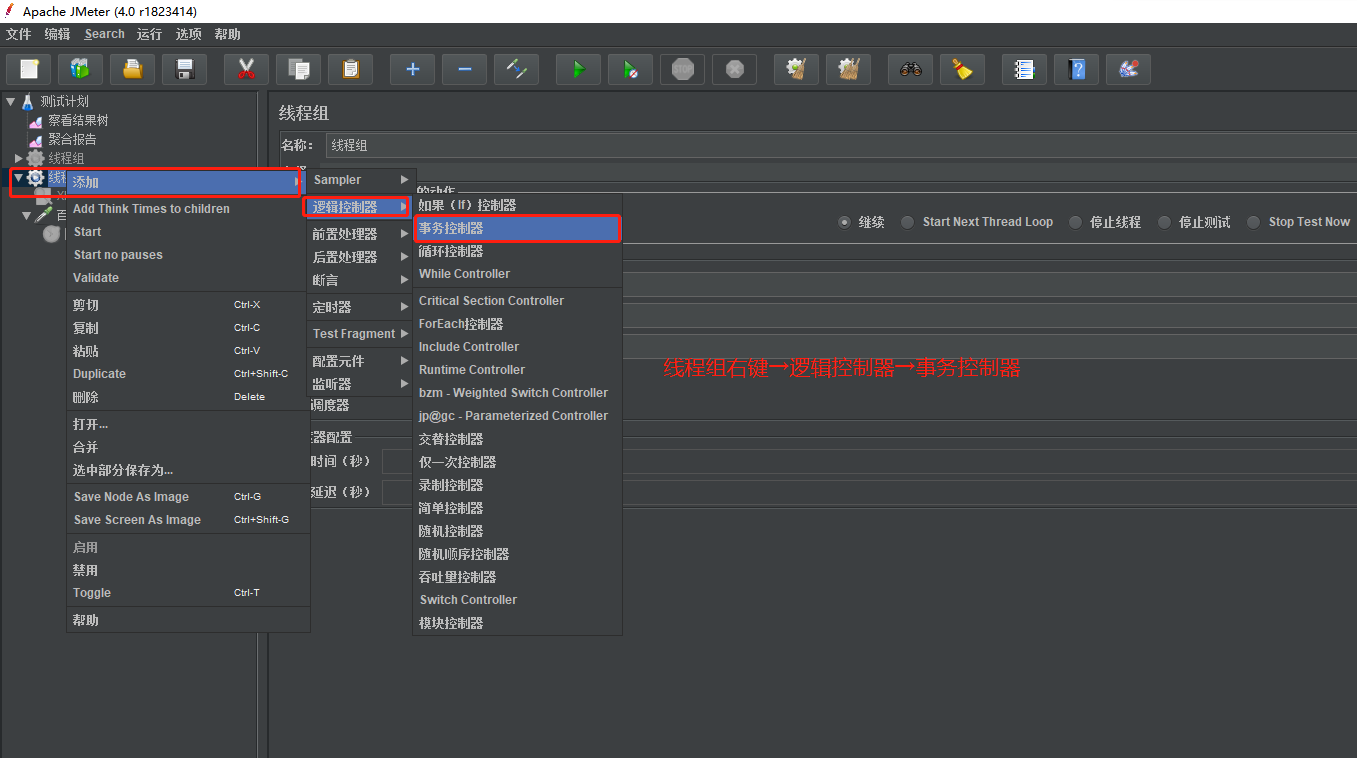Open the 编辑 menu in menu bar

click(57, 34)
